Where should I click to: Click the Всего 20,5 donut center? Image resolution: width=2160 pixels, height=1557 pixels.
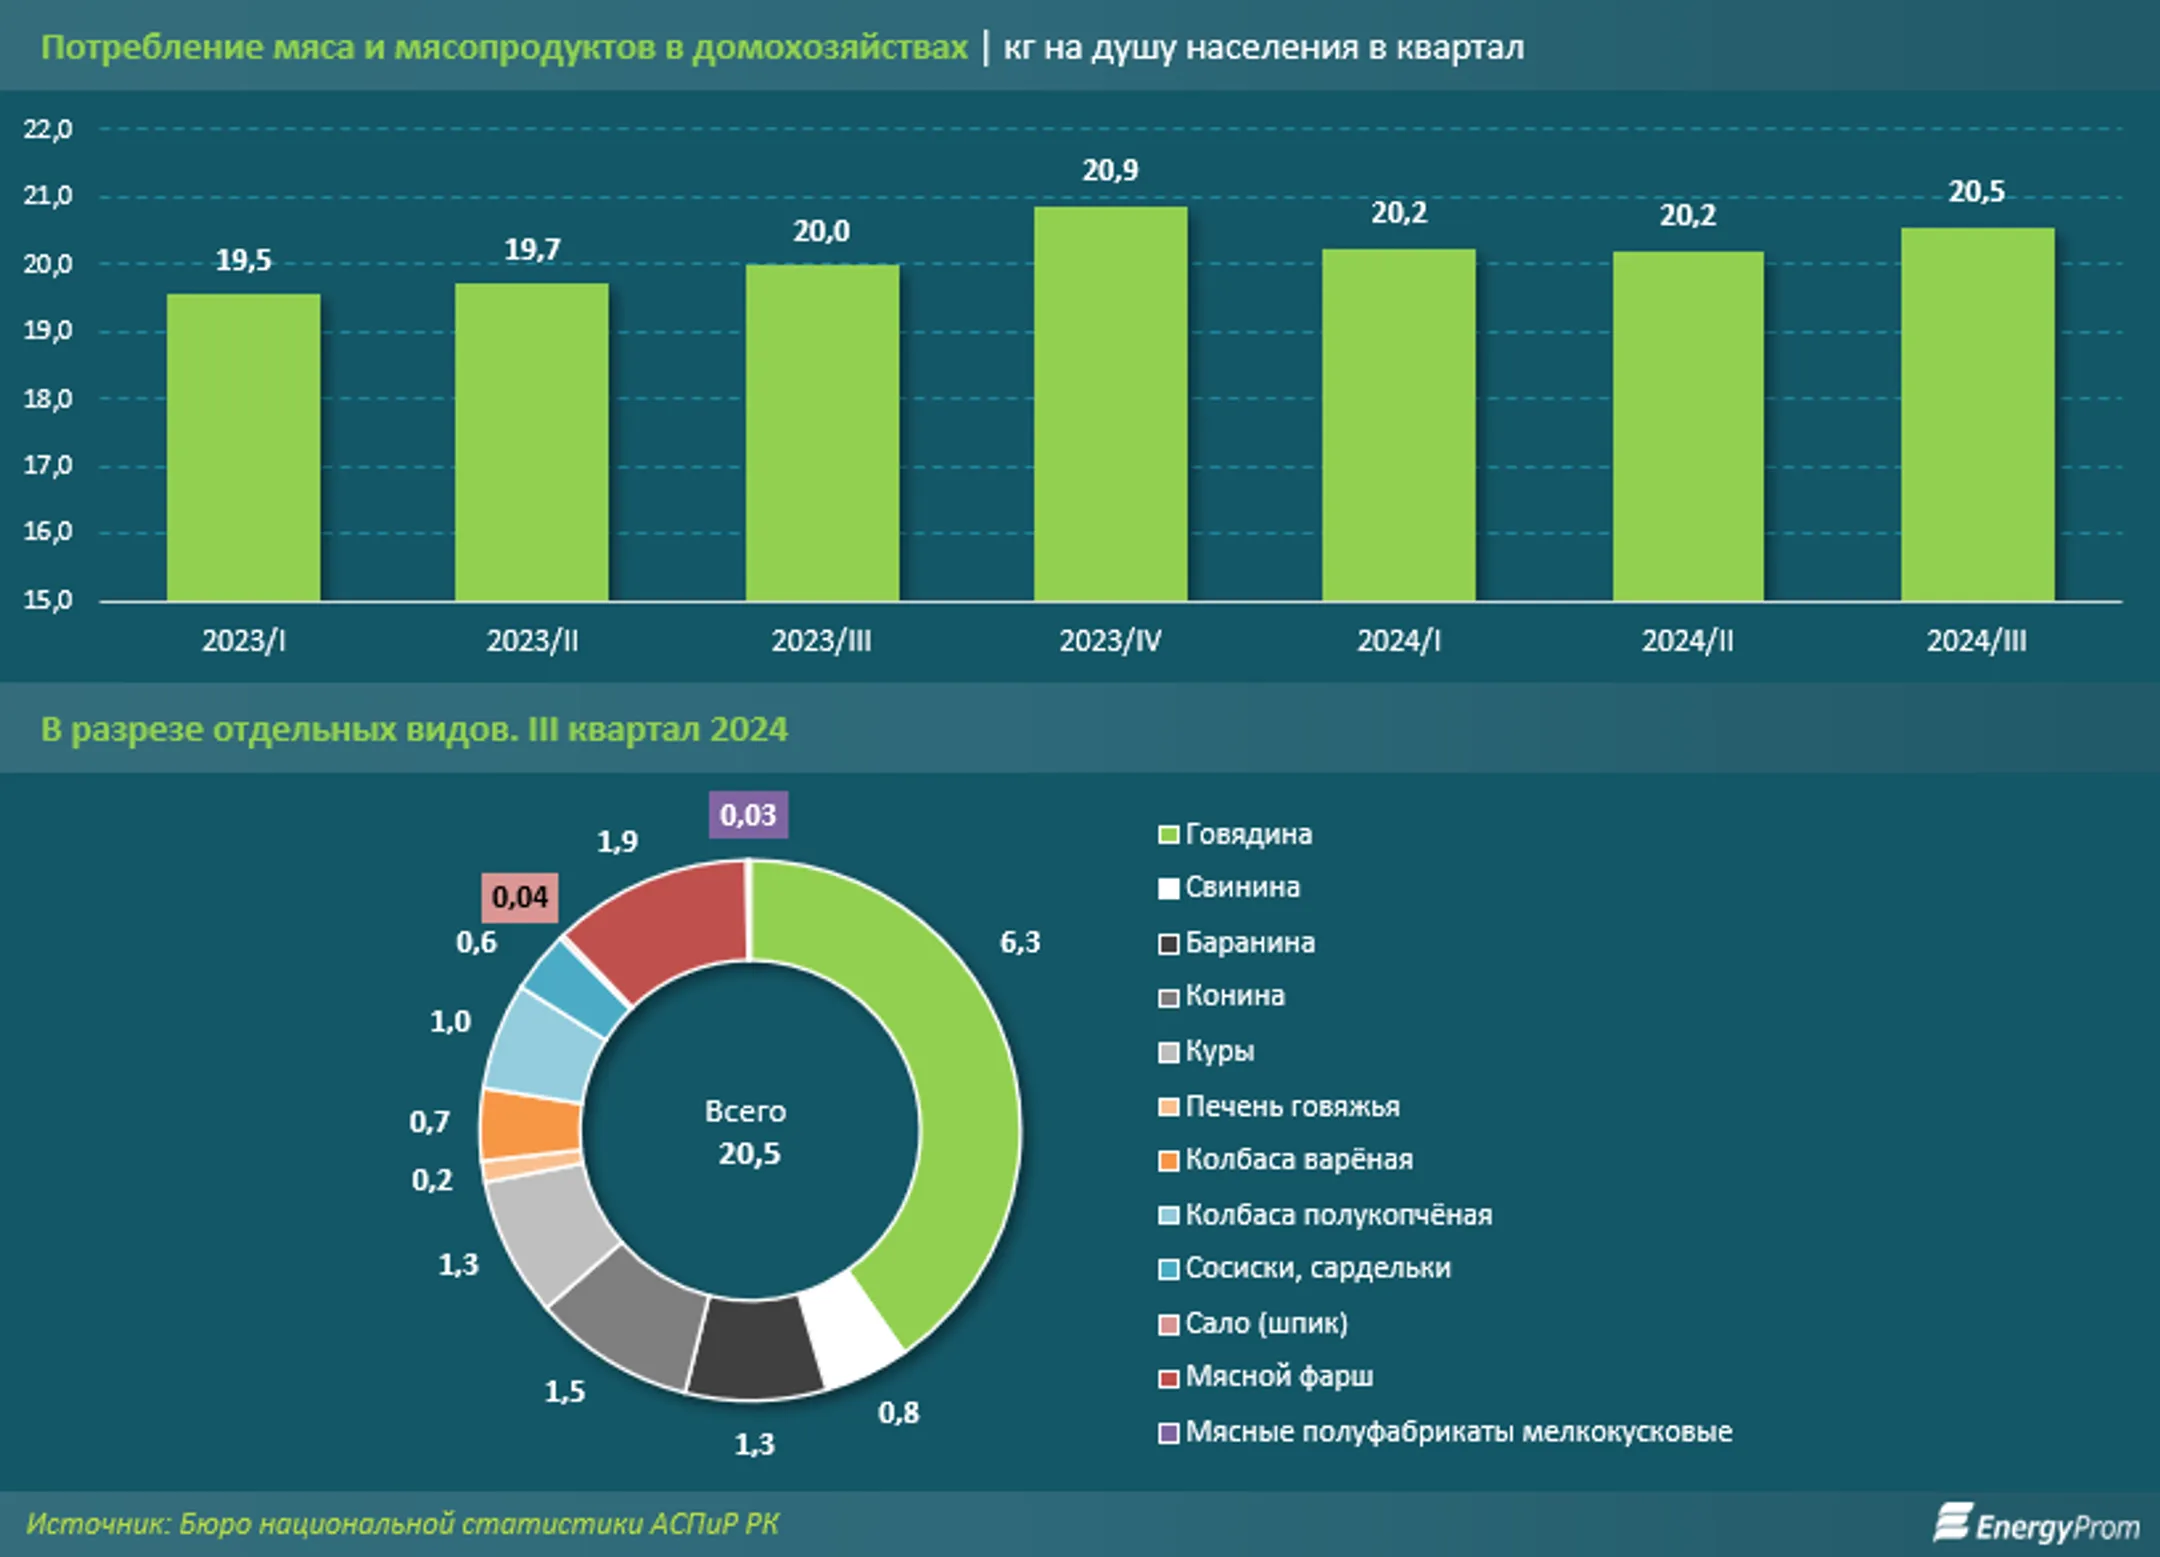747,1132
